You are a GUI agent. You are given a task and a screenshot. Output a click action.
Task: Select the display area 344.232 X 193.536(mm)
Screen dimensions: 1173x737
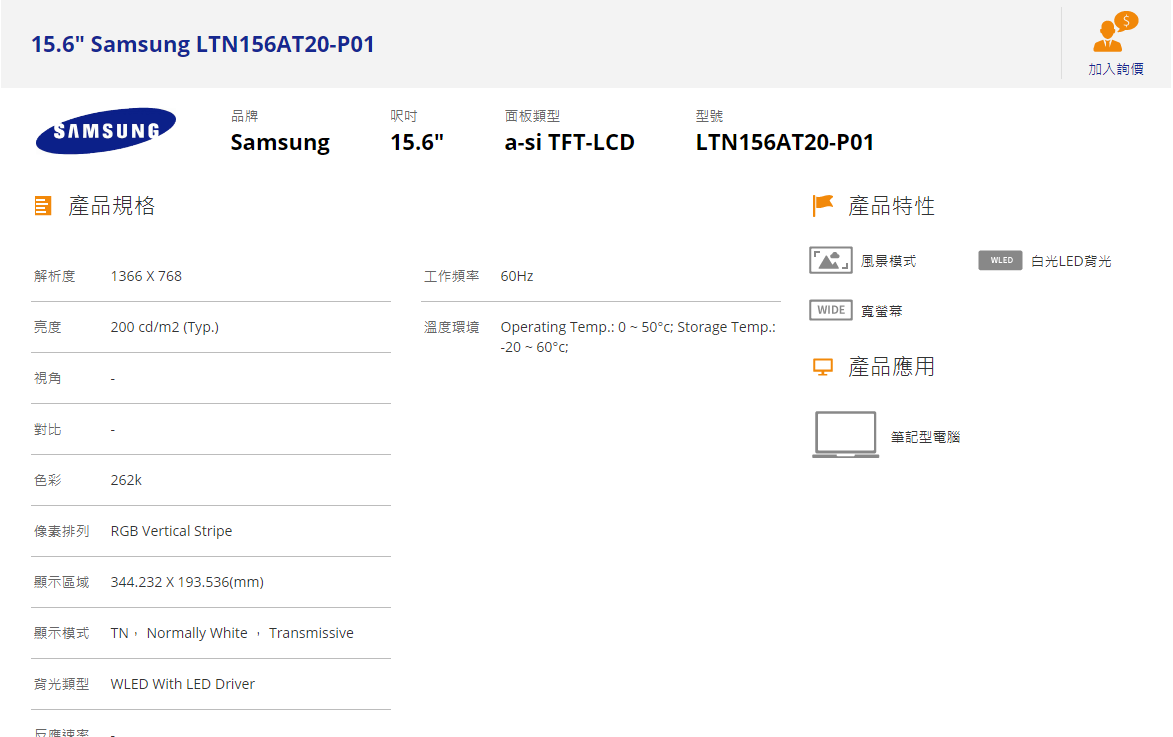187,582
